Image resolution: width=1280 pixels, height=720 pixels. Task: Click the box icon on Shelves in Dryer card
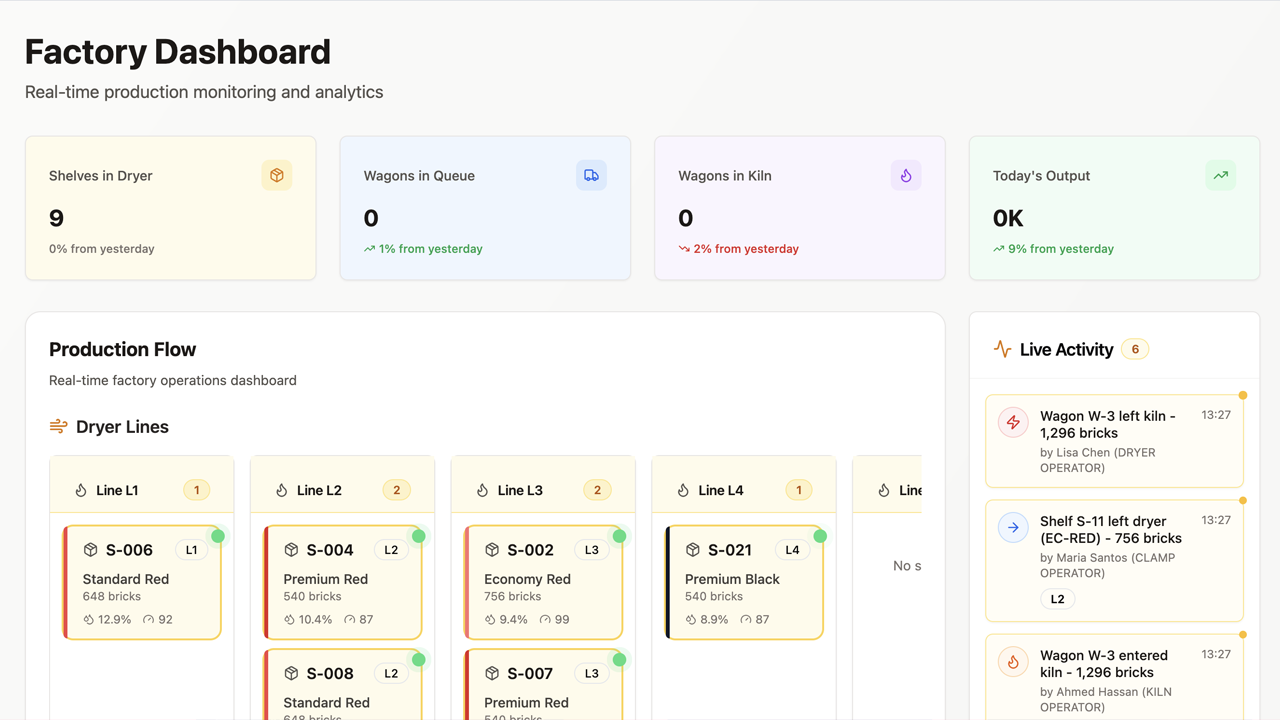point(277,175)
